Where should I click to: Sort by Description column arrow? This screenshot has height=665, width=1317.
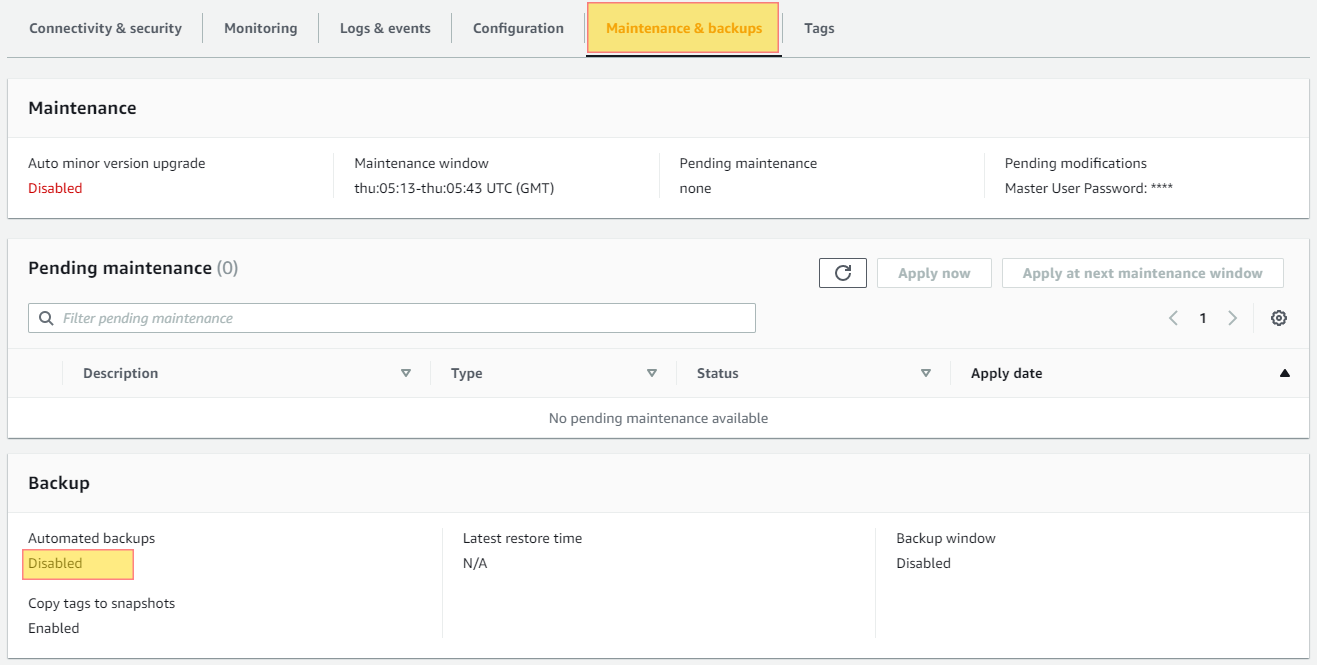(406, 373)
